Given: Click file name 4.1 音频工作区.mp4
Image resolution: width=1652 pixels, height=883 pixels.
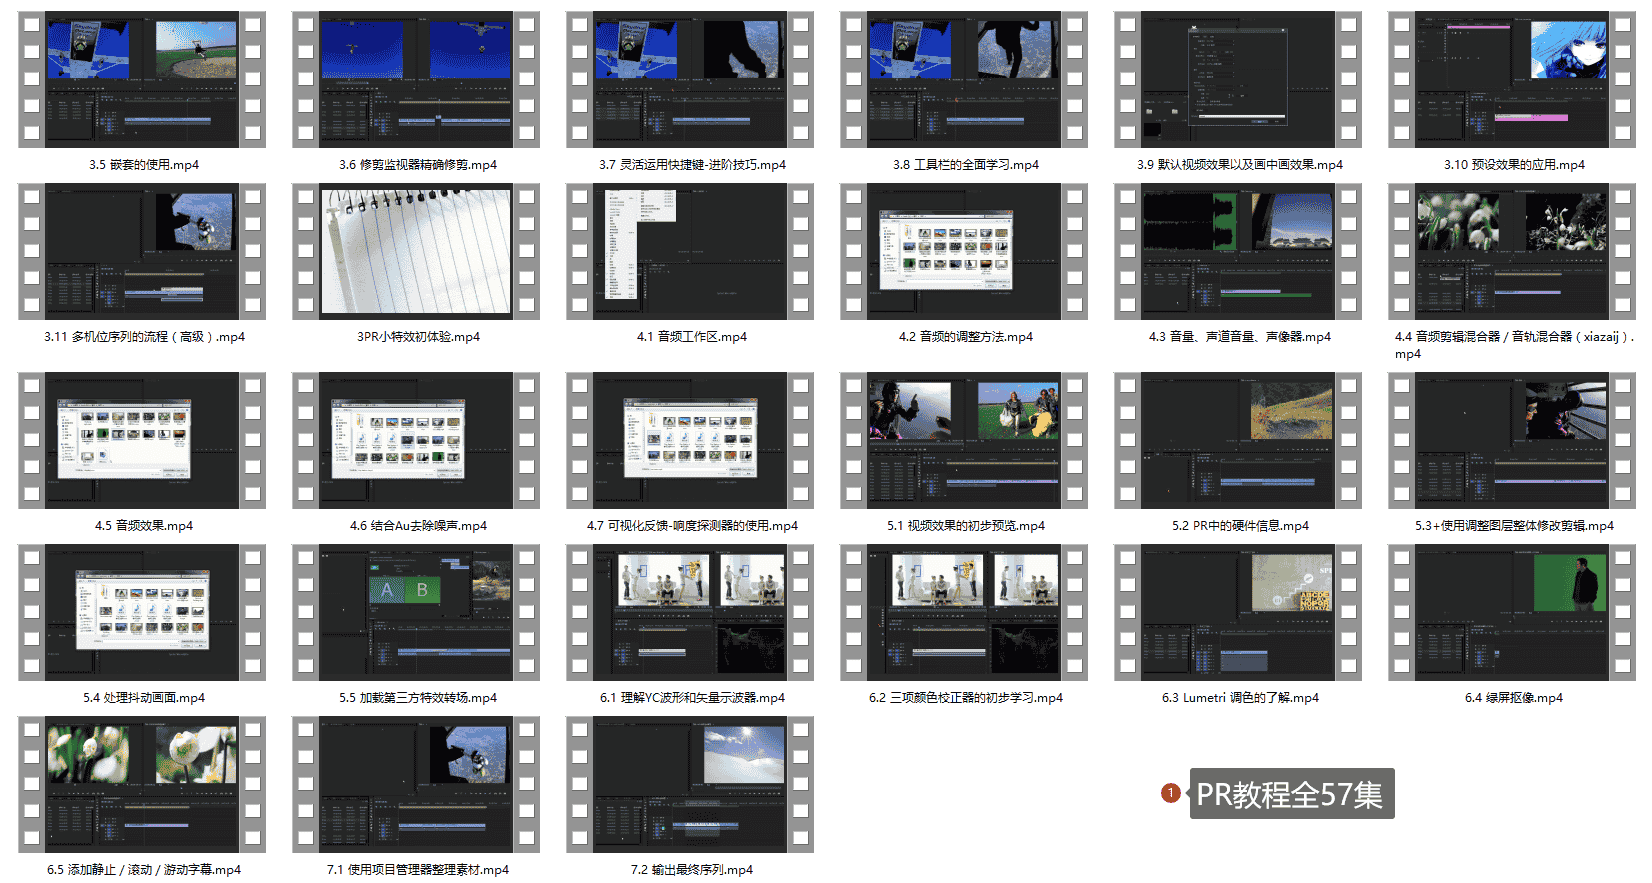Looking at the screenshot, I should tap(692, 337).
